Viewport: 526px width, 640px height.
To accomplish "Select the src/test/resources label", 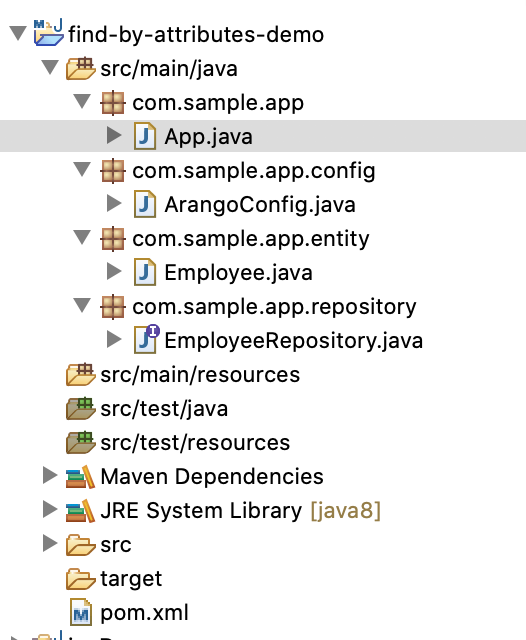I will 195,443.
